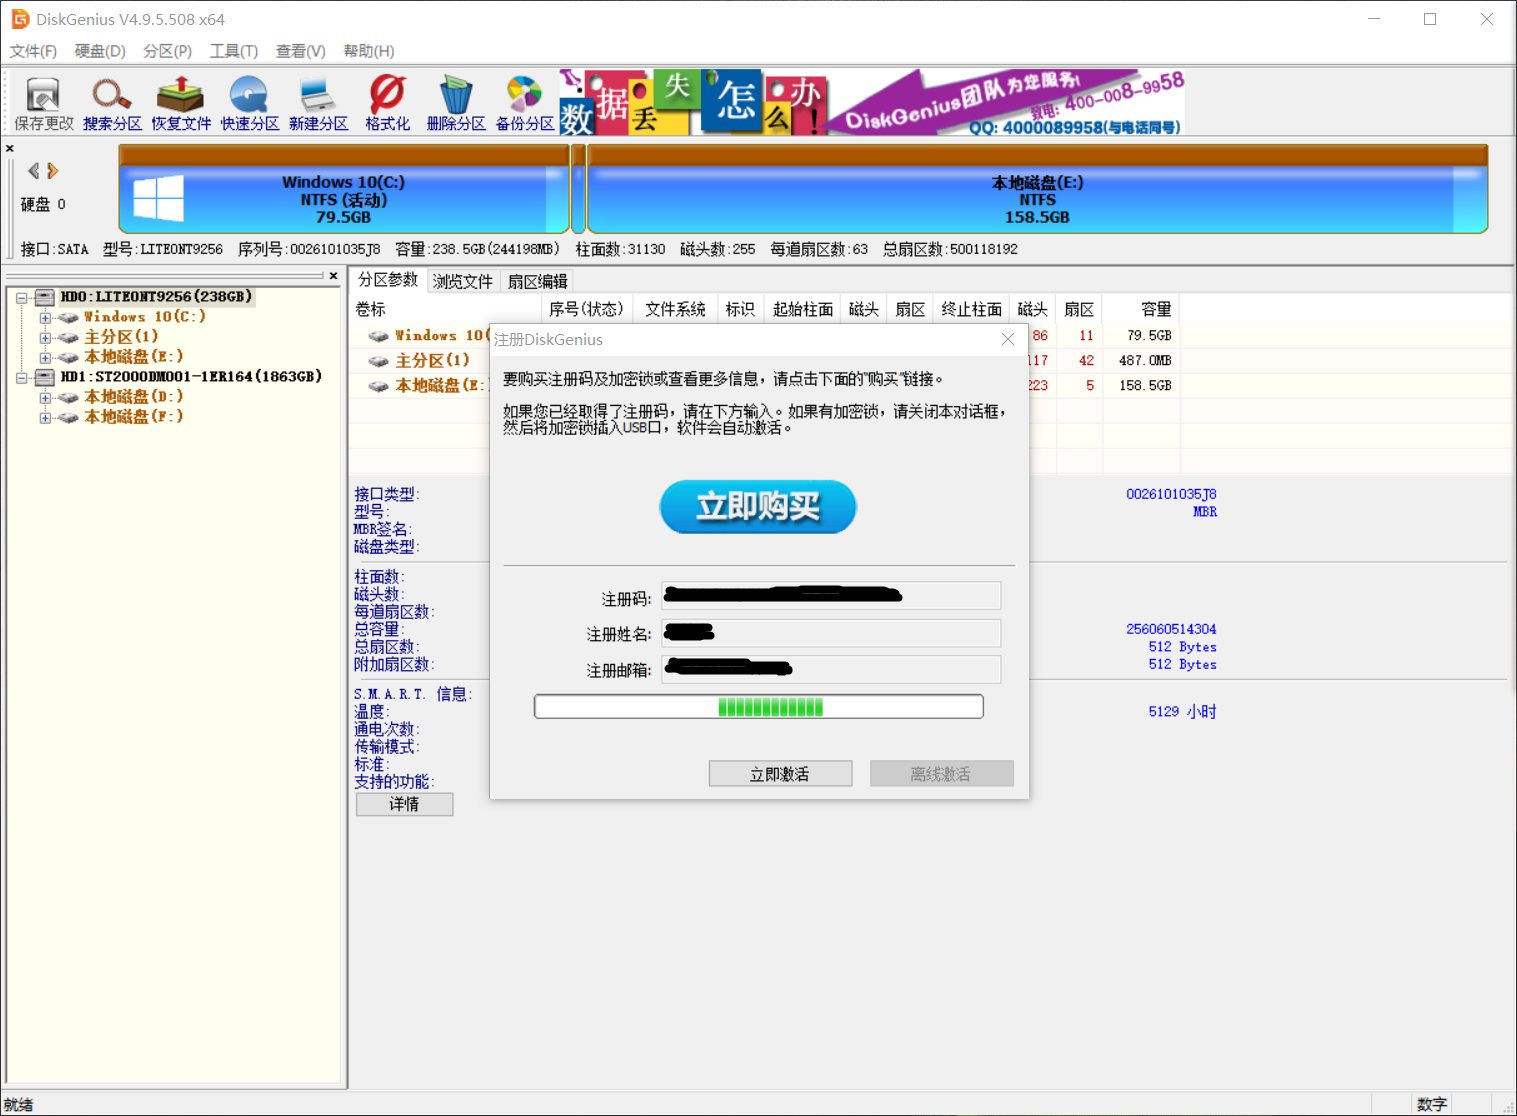Click the 卷标 column header
The height and width of the screenshot is (1116, 1517).
[x=446, y=309]
